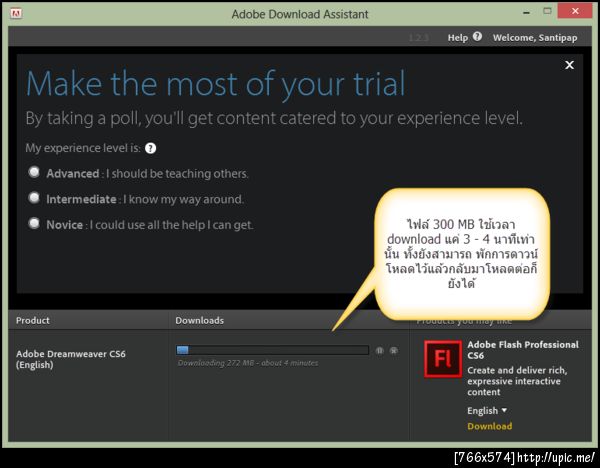Select the Advanced experience level
Viewport: 600px width, 468px height.
pos(34,172)
